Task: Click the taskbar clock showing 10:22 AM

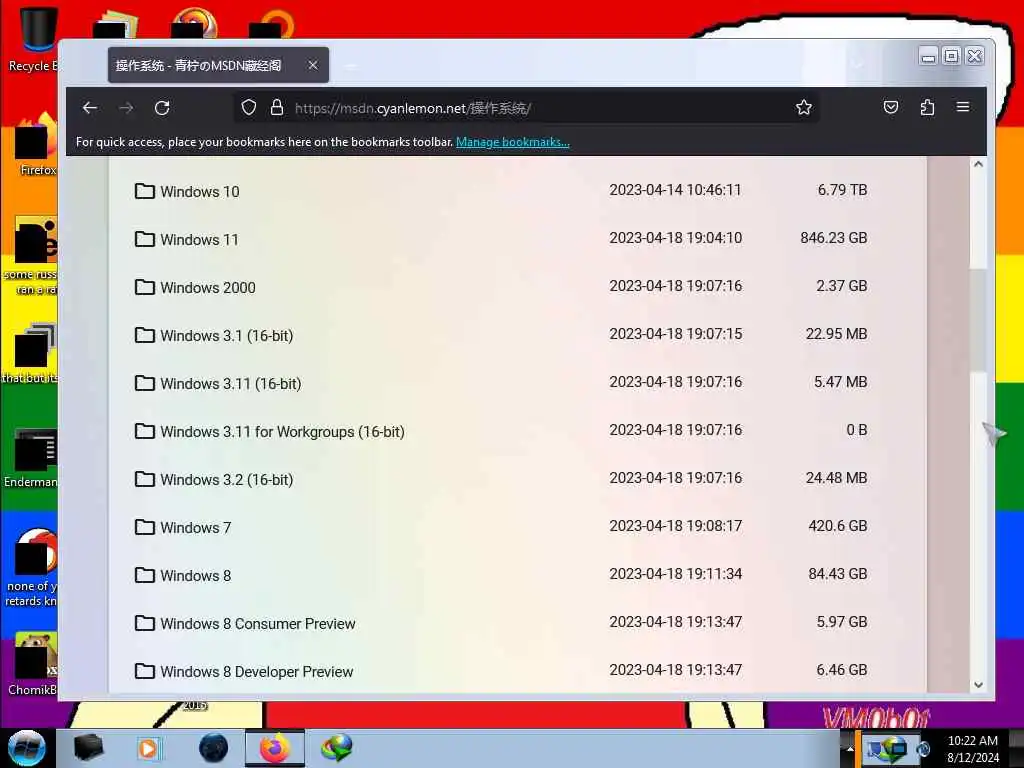Action: [972, 749]
